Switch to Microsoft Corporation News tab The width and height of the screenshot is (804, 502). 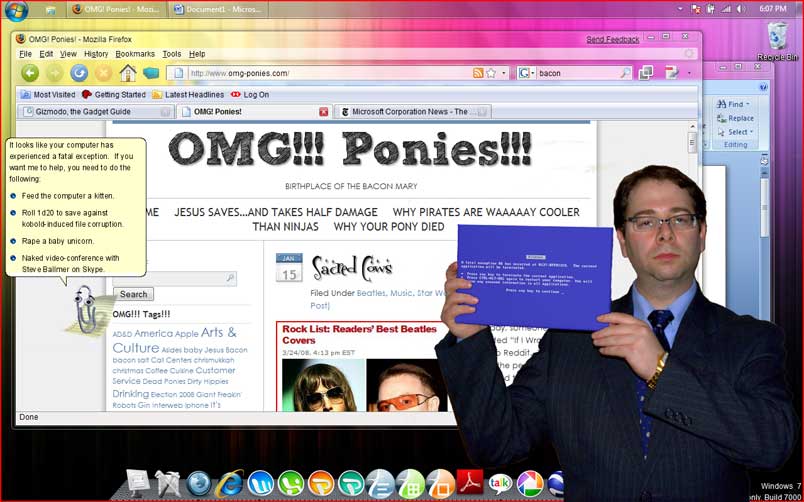click(x=413, y=111)
